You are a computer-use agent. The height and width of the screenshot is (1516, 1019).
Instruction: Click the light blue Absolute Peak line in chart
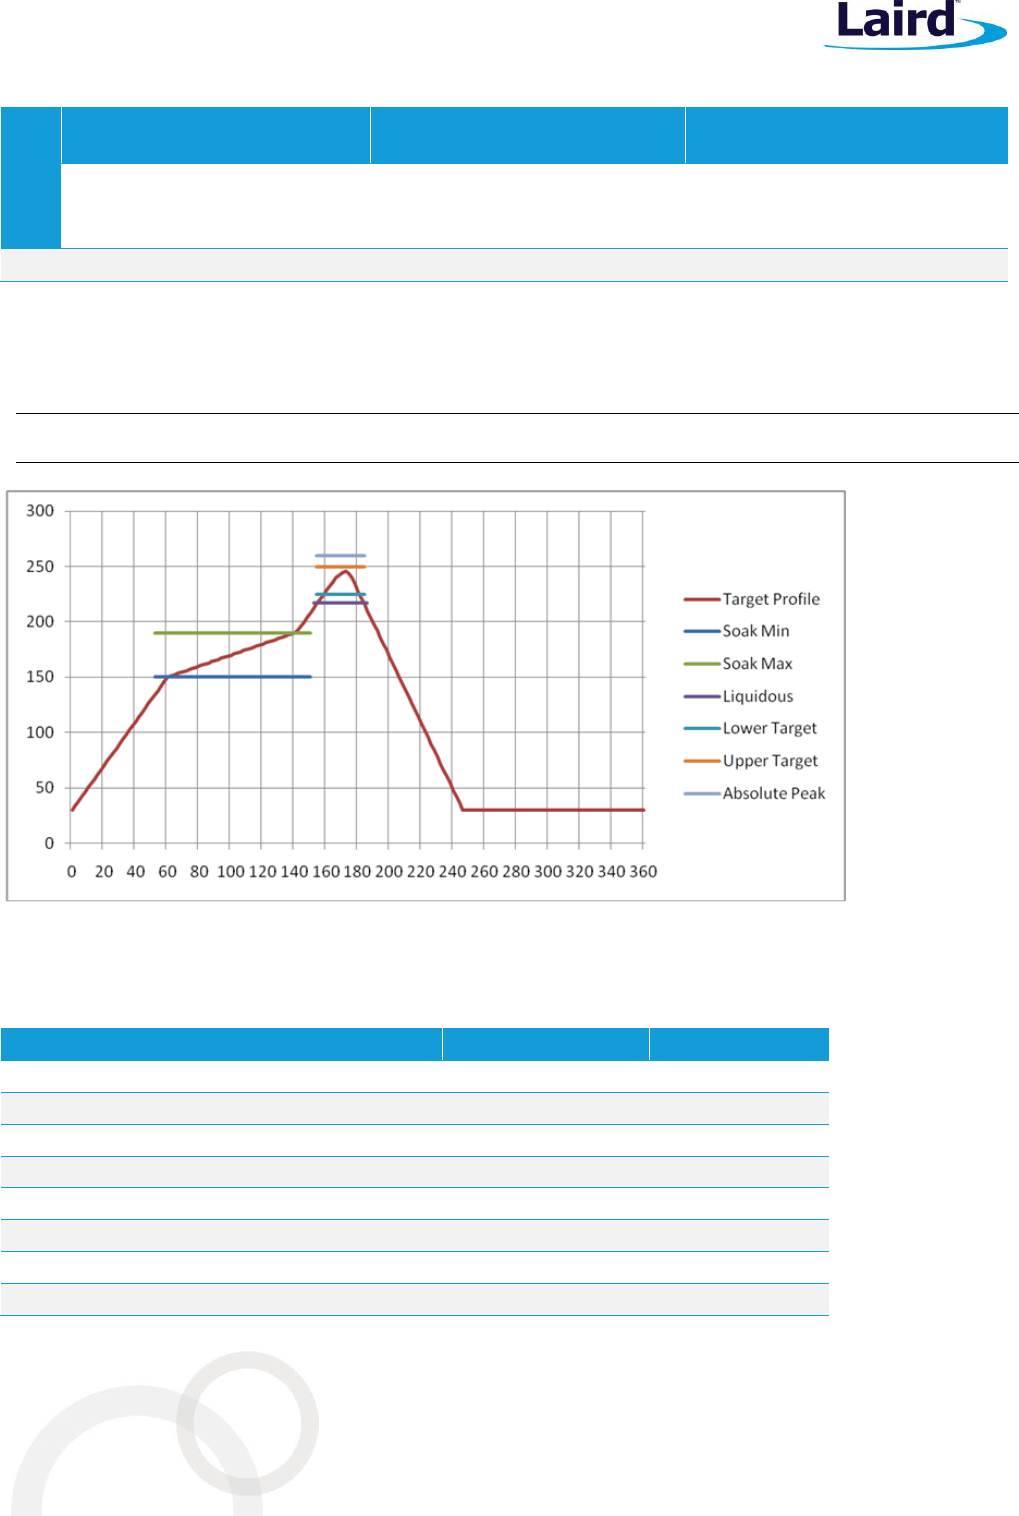click(x=340, y=555)
